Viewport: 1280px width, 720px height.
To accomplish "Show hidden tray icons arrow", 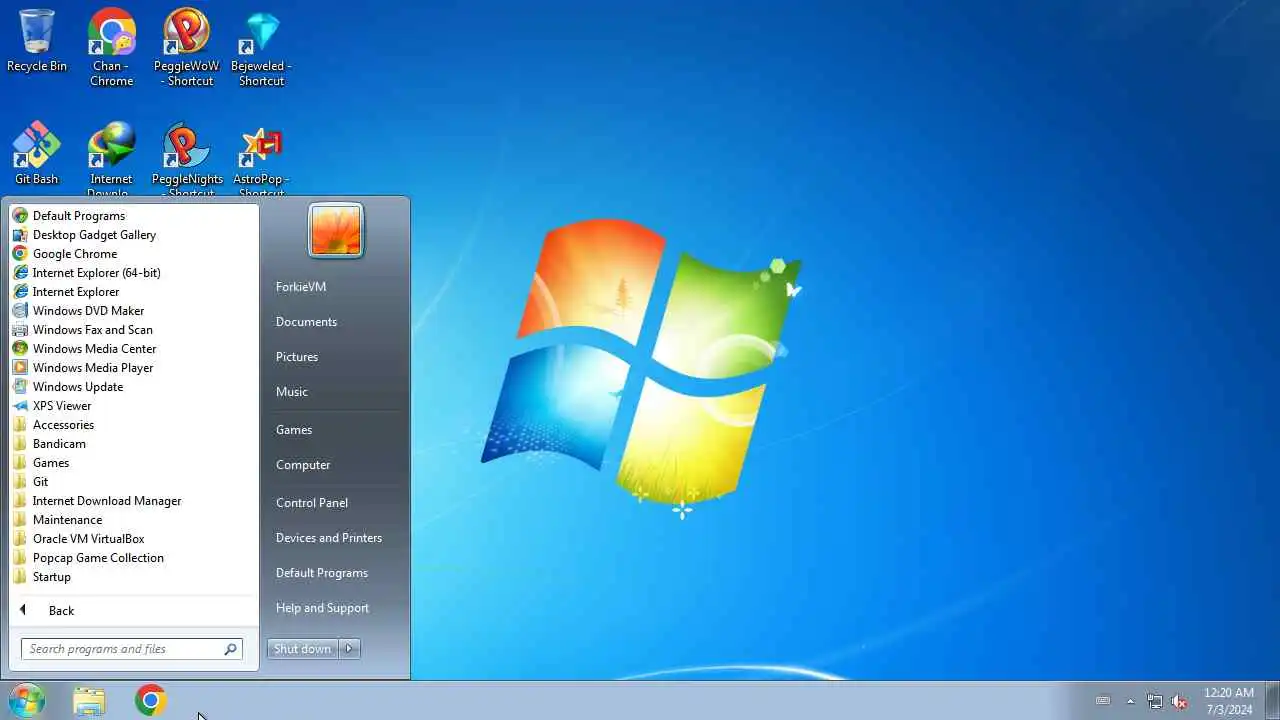I will pyautogui.click(x=1130, y=701).
